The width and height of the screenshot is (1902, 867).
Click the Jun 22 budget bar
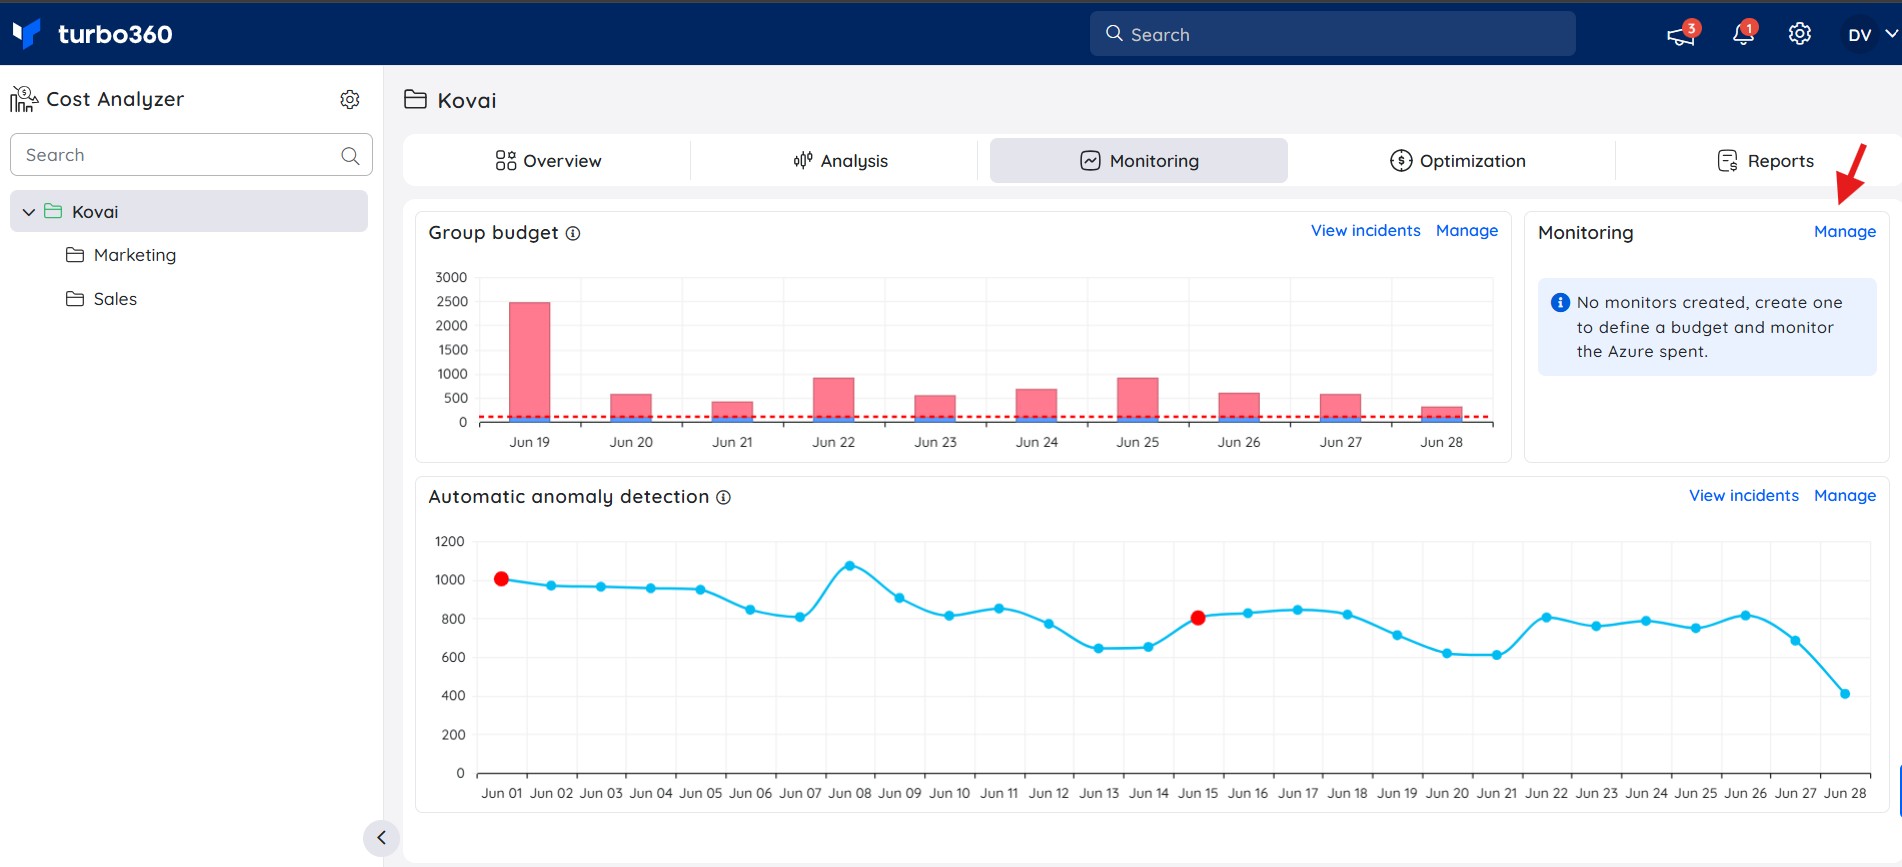click(833, 399)
